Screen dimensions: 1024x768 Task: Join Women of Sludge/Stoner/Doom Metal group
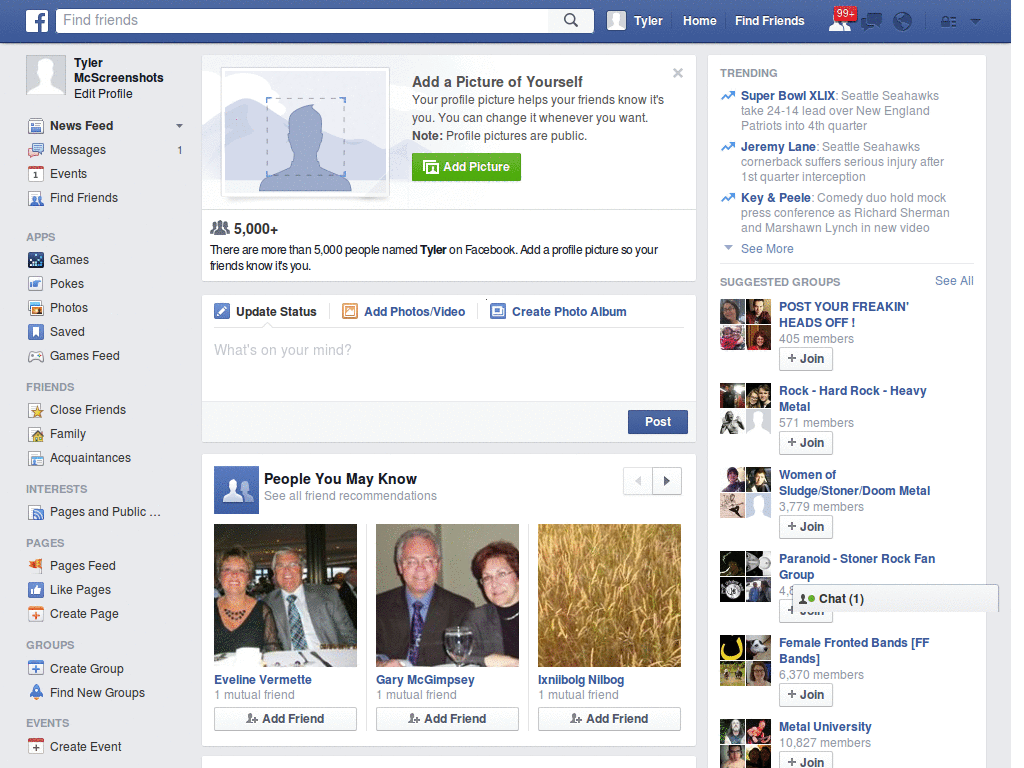pyautogui.click(x=806, y=526)
